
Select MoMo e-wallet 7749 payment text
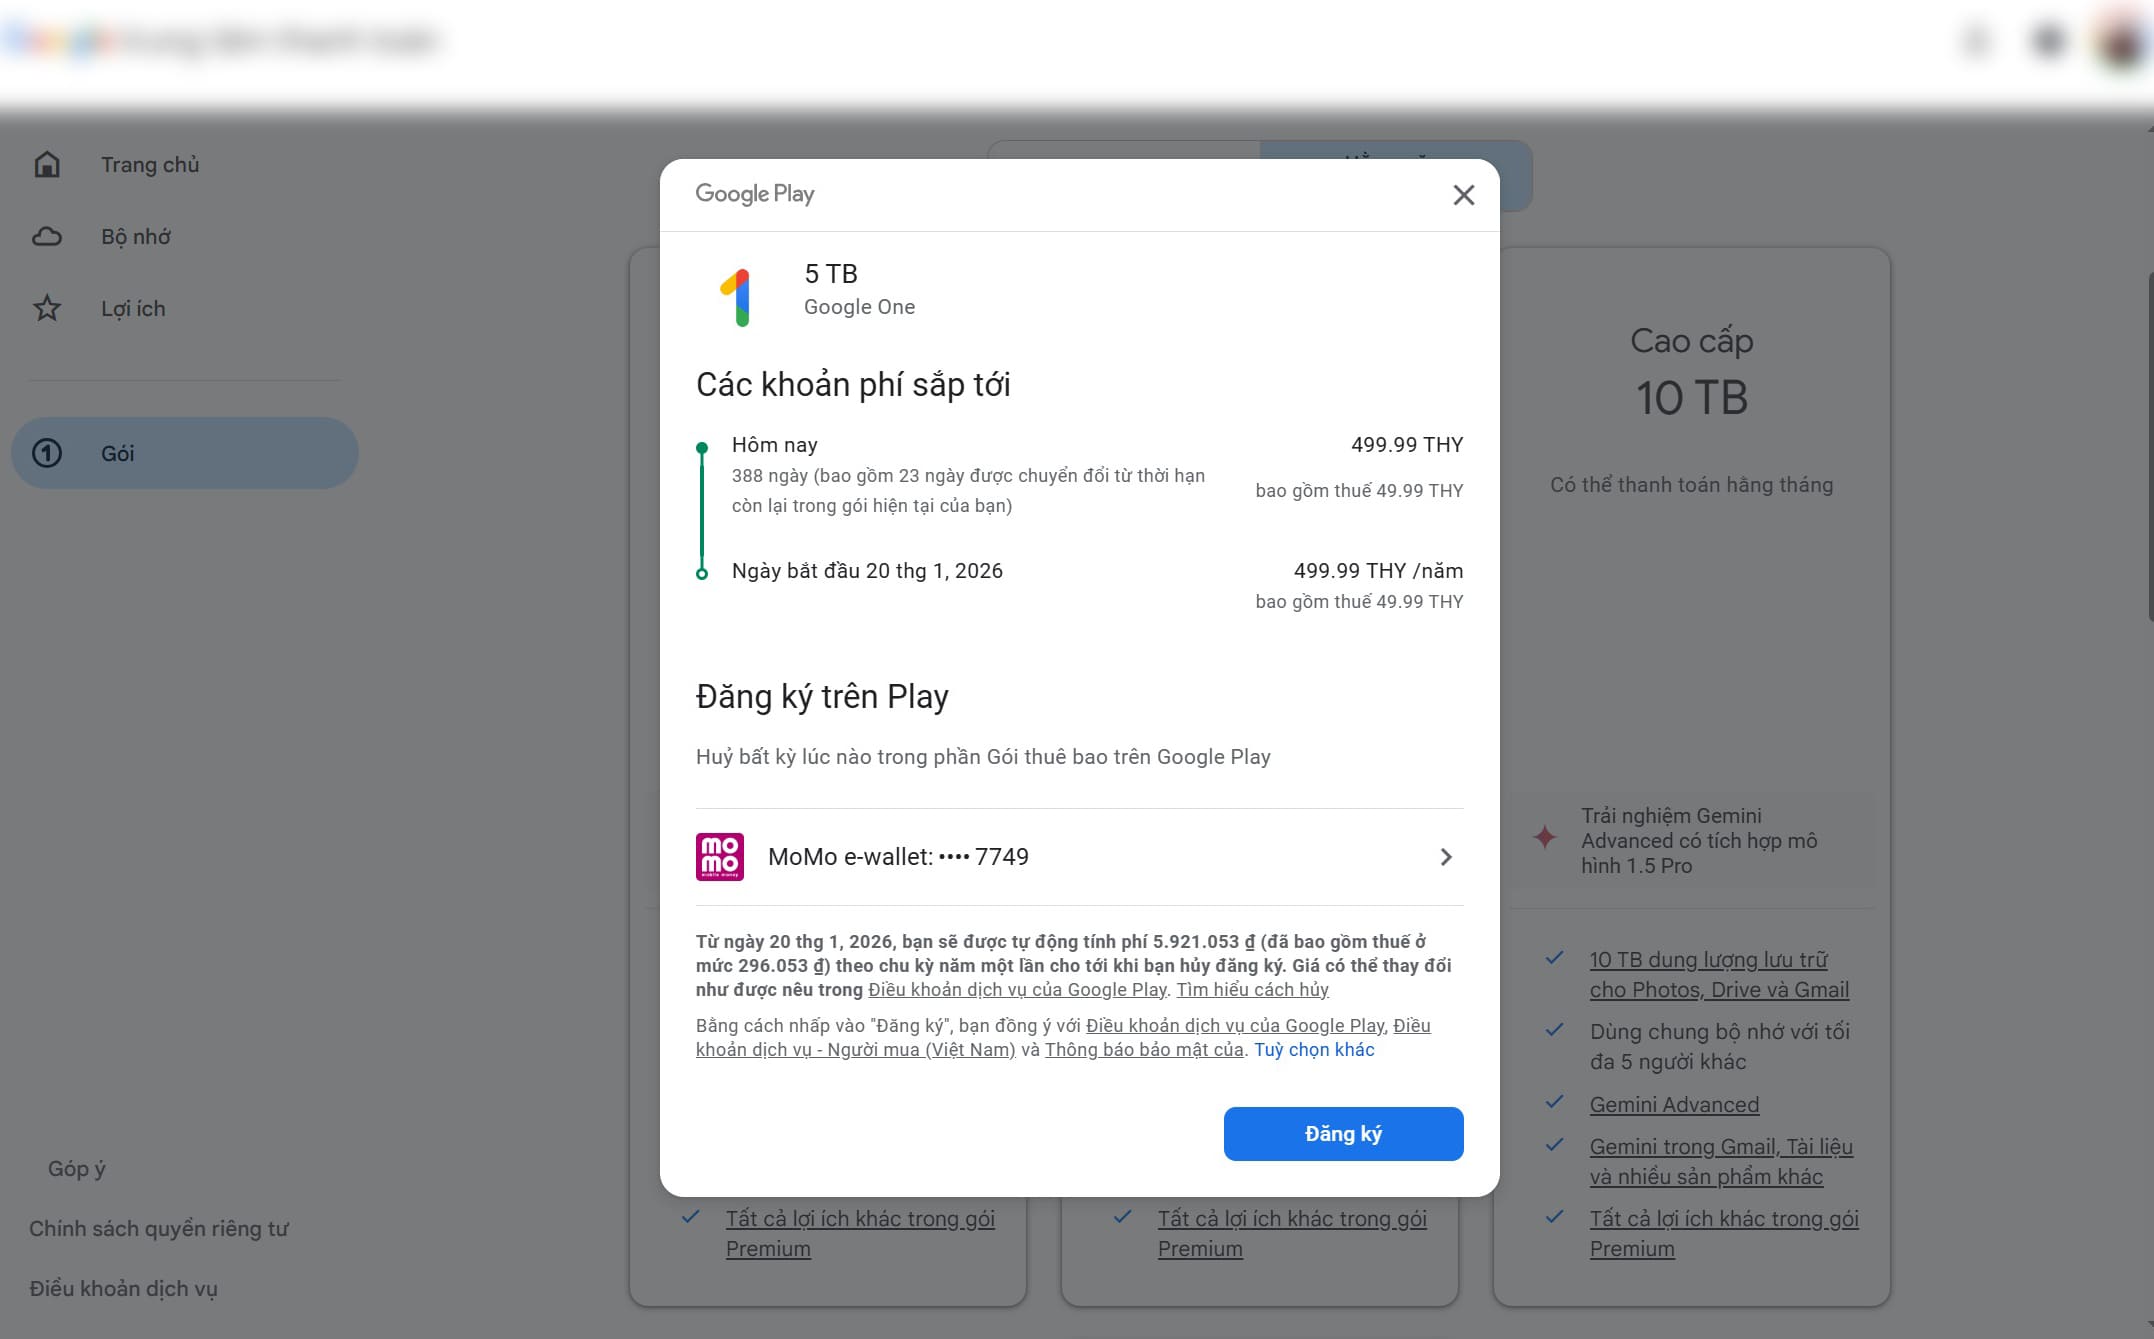point(898,857)
